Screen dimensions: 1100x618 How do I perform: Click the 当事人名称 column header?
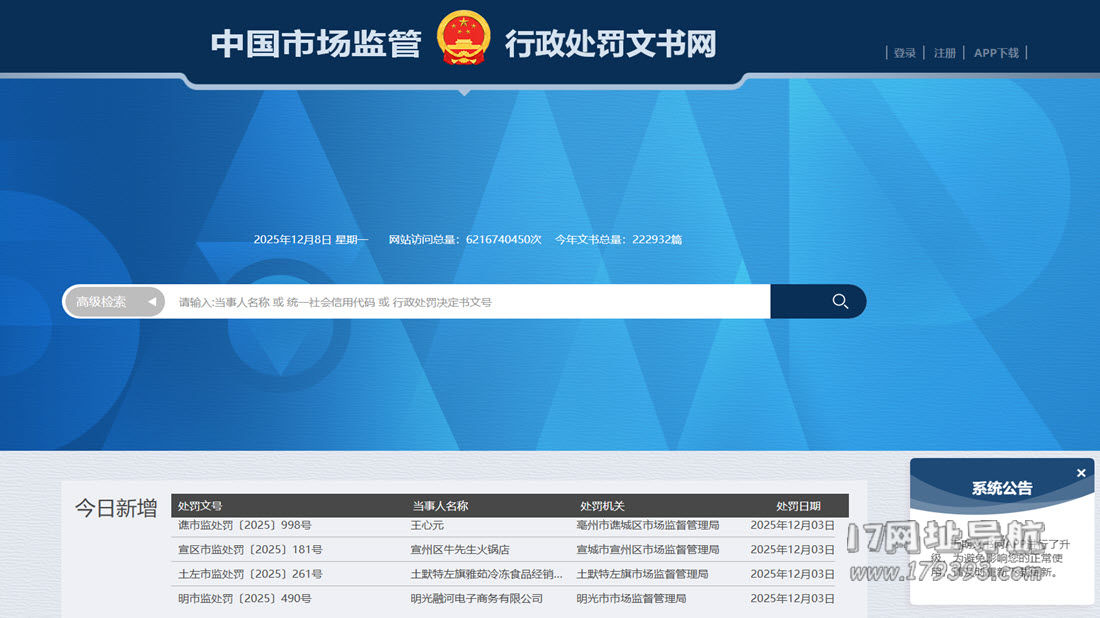440,506
